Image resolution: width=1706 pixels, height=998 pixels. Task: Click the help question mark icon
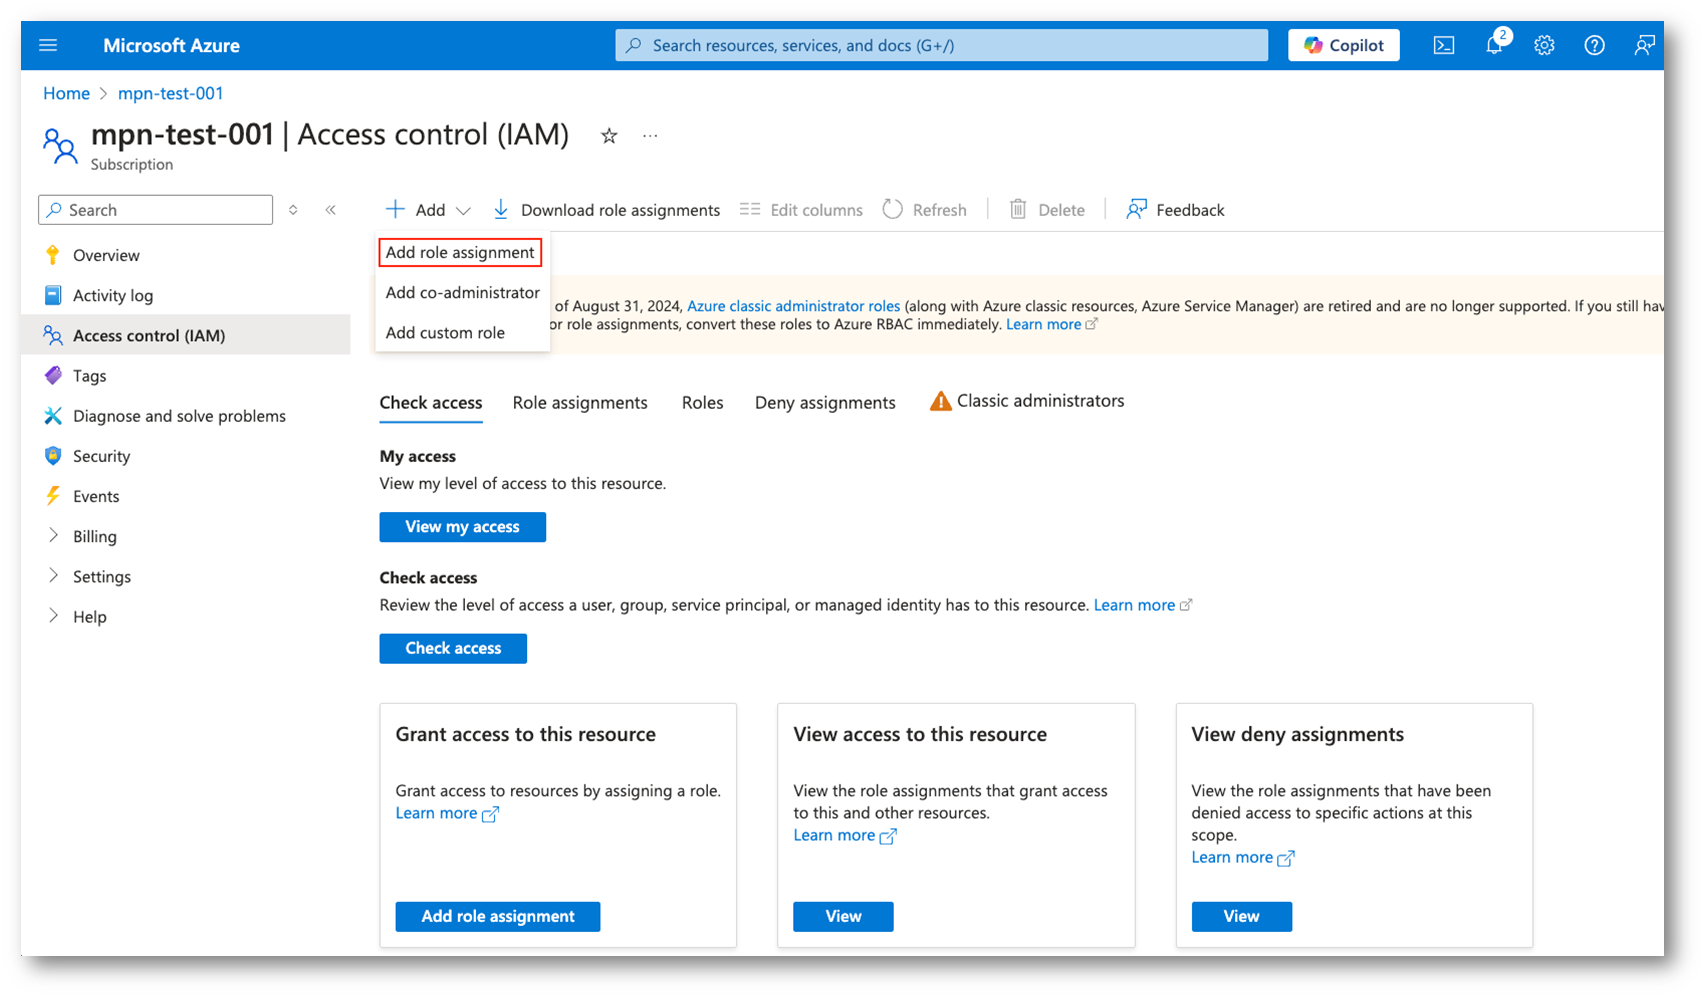[x=1594, y=45]
